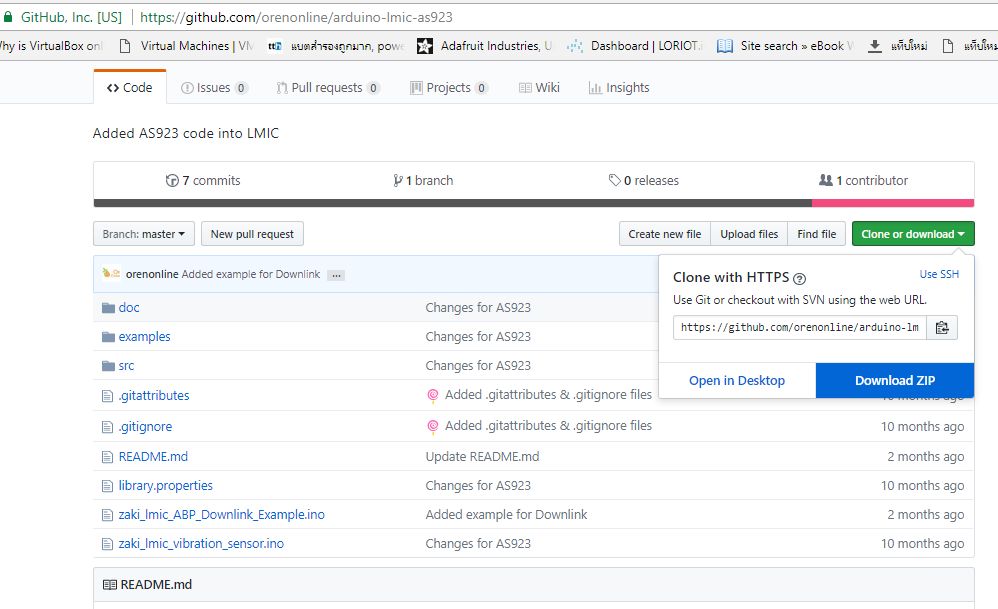This screenshot has width=998, height=609.
Task: Open the .gitattributes file link
Action: [x=154, y=396]
